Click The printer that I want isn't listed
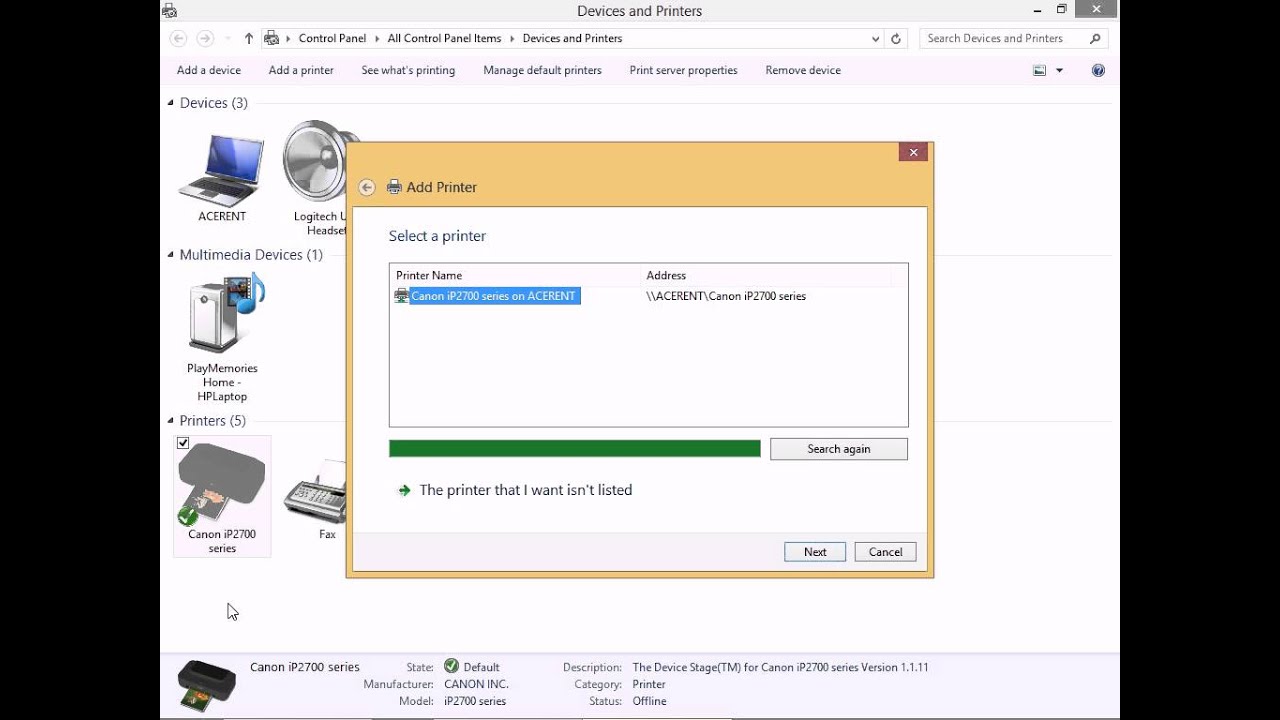 (526, 490)
